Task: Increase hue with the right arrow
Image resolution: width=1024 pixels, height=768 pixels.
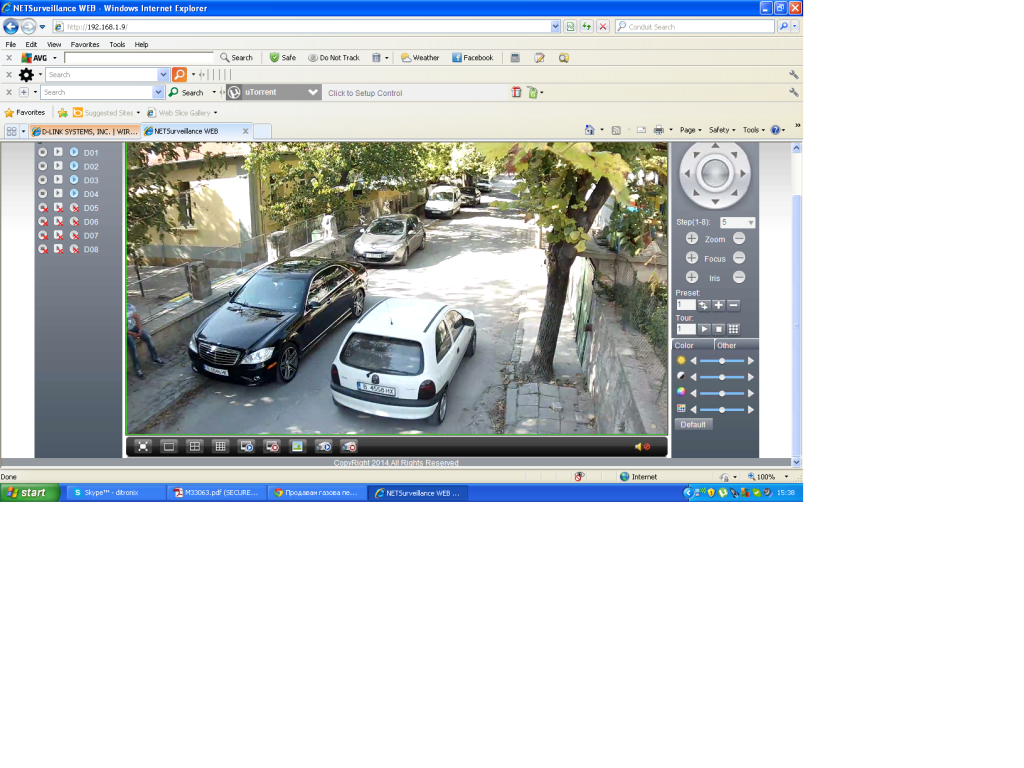Action: pos(751,409)
